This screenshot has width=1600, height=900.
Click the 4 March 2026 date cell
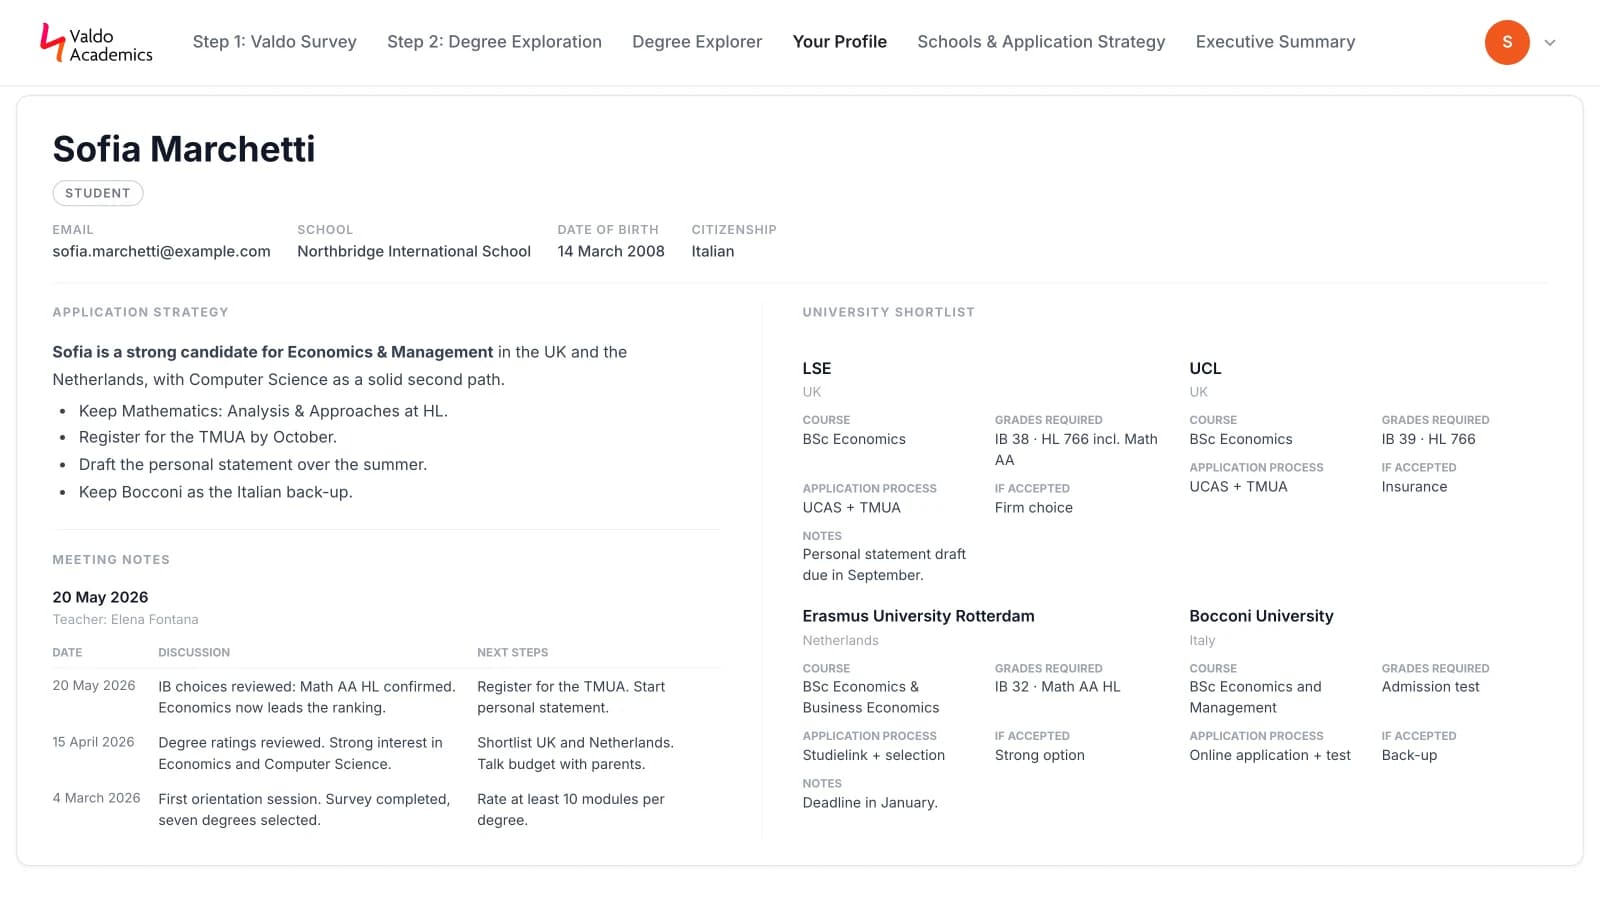click(96, 798)
